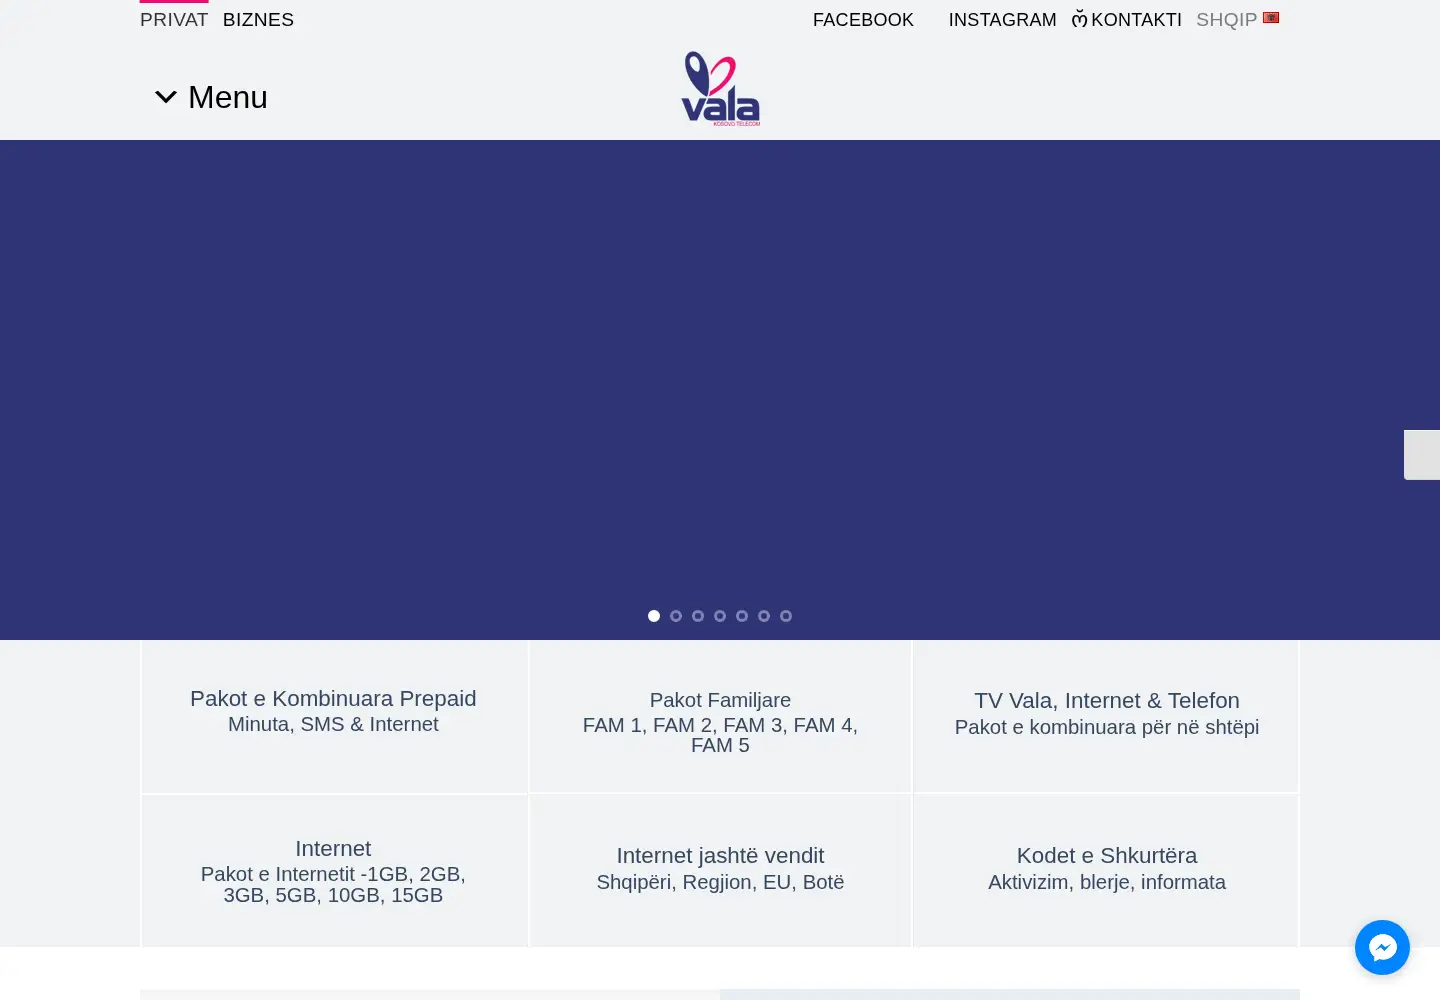This screenshot has width=1440, height=1000.
Task: Select the third carousel slide dot
Action: (x=698, y=616)
